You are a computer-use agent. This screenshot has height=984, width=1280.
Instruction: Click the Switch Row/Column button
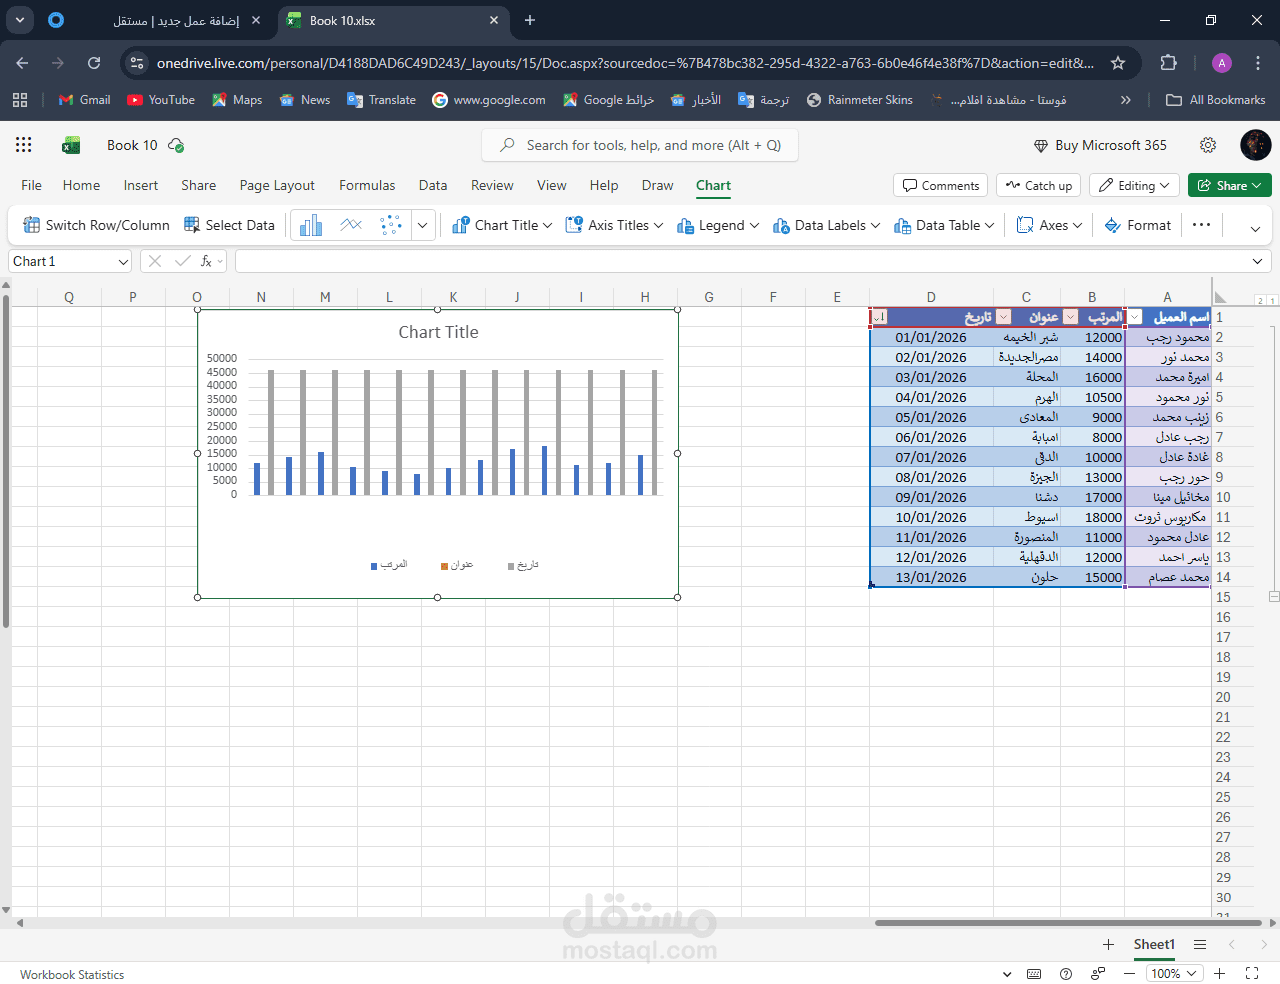tap(96, 225)
